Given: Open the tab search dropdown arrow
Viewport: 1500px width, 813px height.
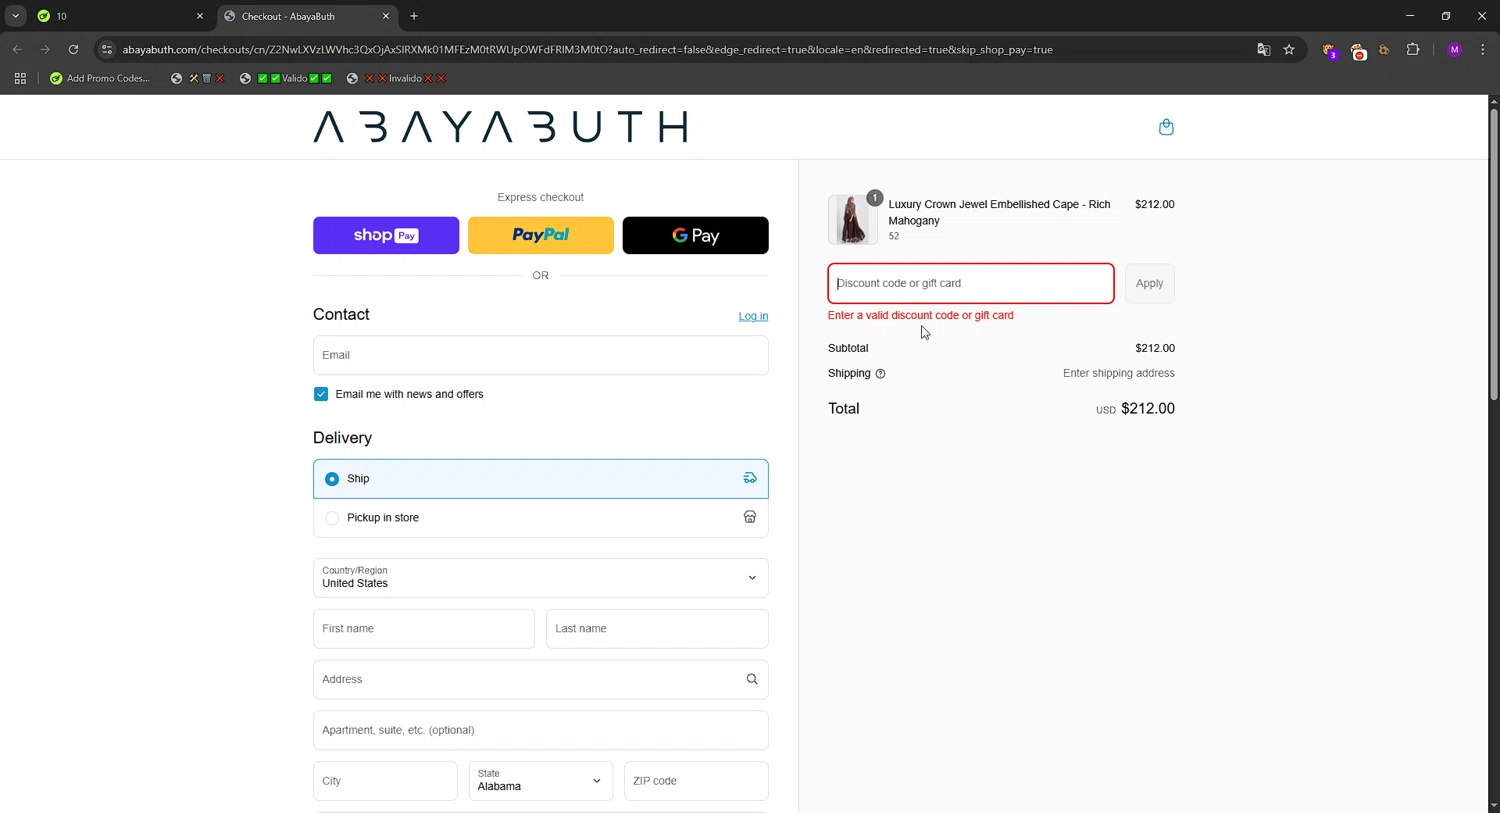Looking at the screenshot, I should click(15, 16).
